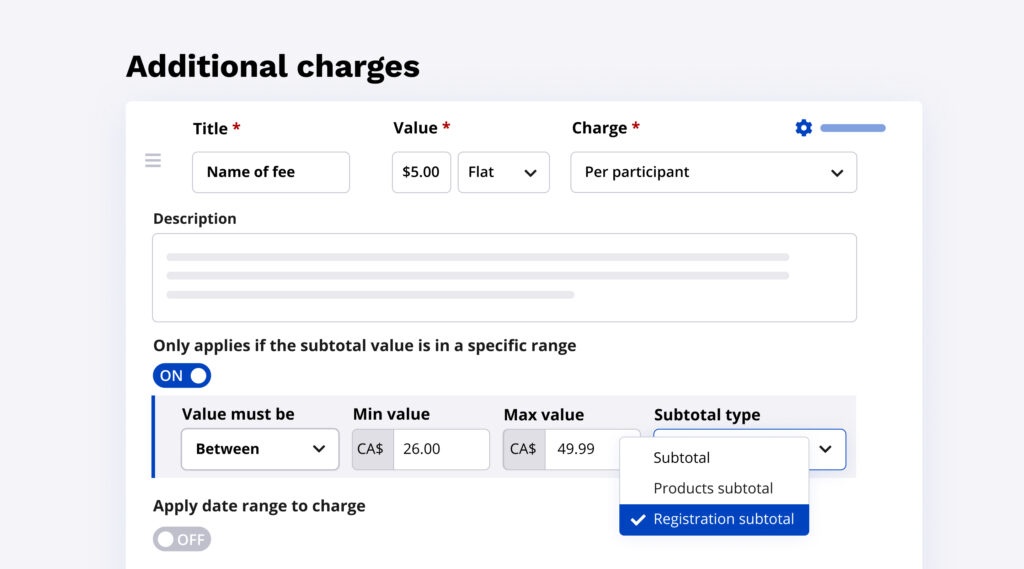Grab the drag handle icon beside Title
1024x569 pixels.
(x=153, y=160)
